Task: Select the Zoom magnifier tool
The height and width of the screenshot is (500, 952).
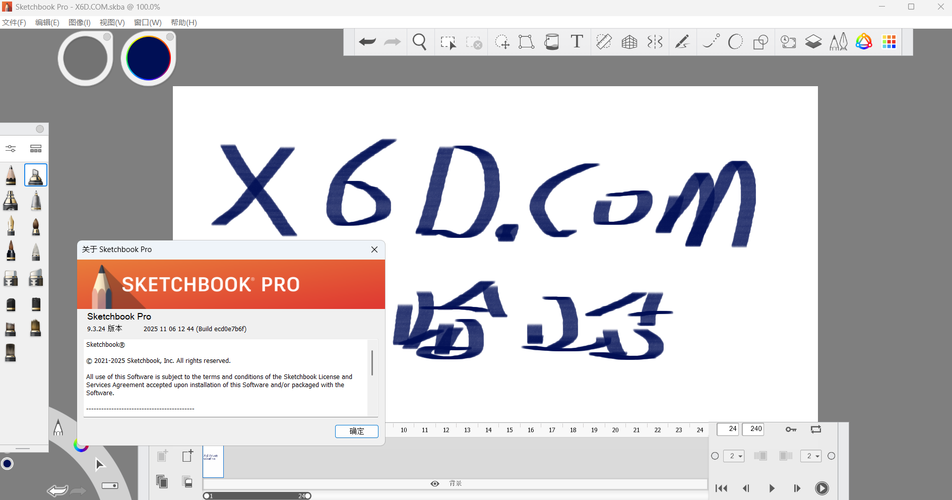Action: click(420, 42)
